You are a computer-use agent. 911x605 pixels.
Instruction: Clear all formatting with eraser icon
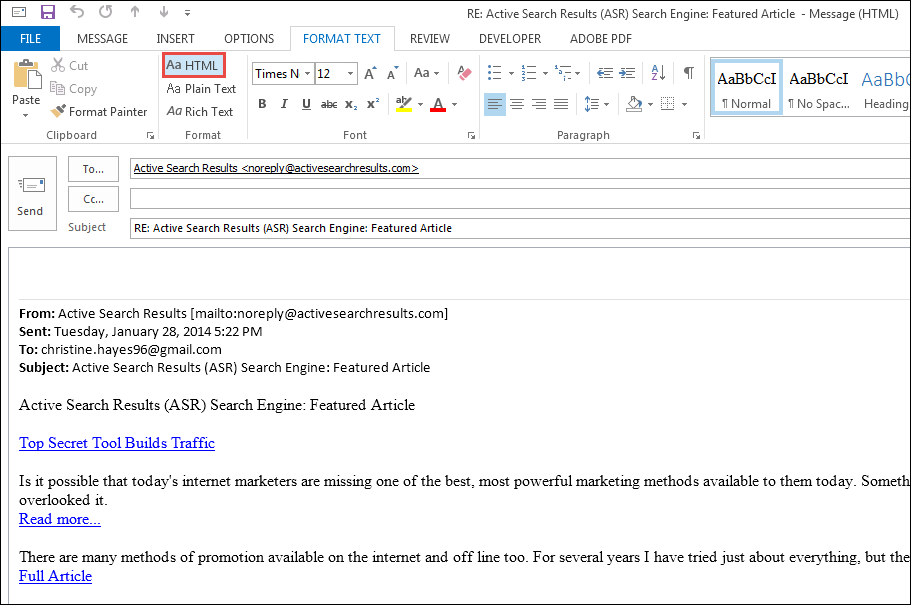[x=464, y=73]
